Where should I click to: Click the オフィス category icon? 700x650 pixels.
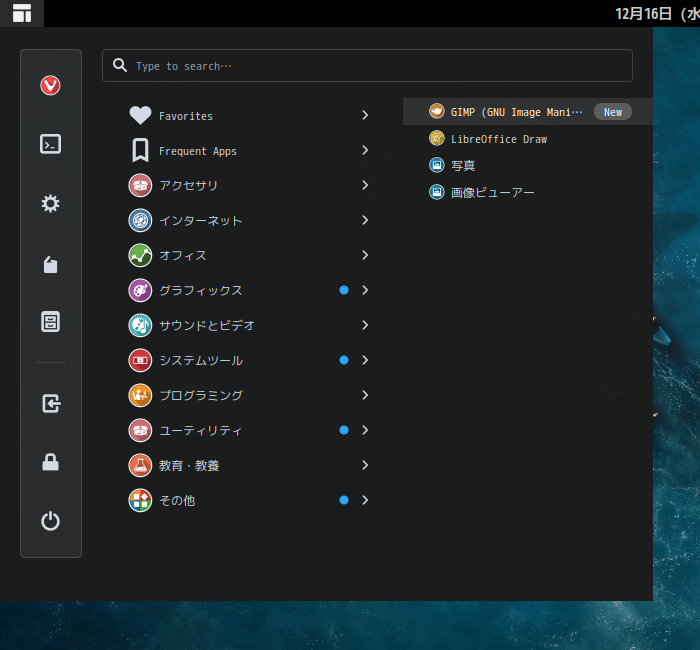(140, 255)
